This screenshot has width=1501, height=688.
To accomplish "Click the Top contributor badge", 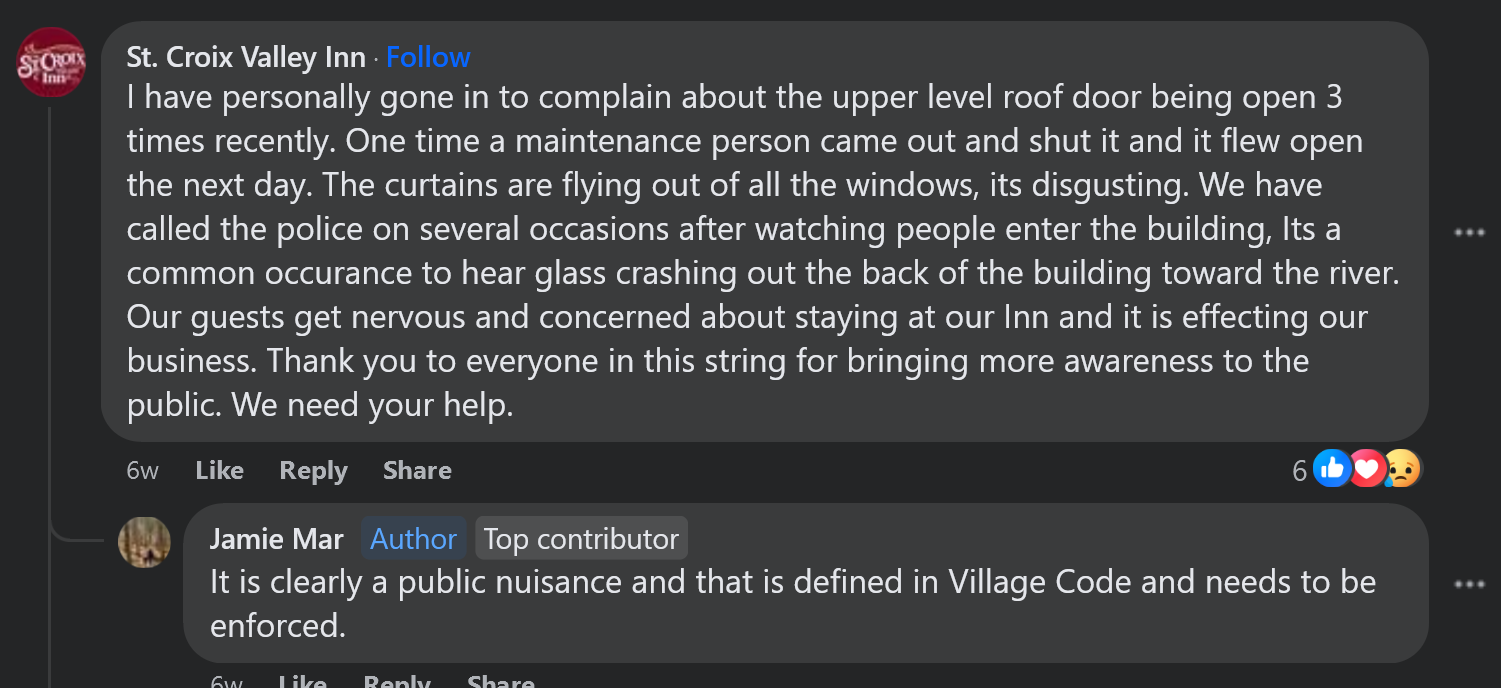I will (581, 539).
